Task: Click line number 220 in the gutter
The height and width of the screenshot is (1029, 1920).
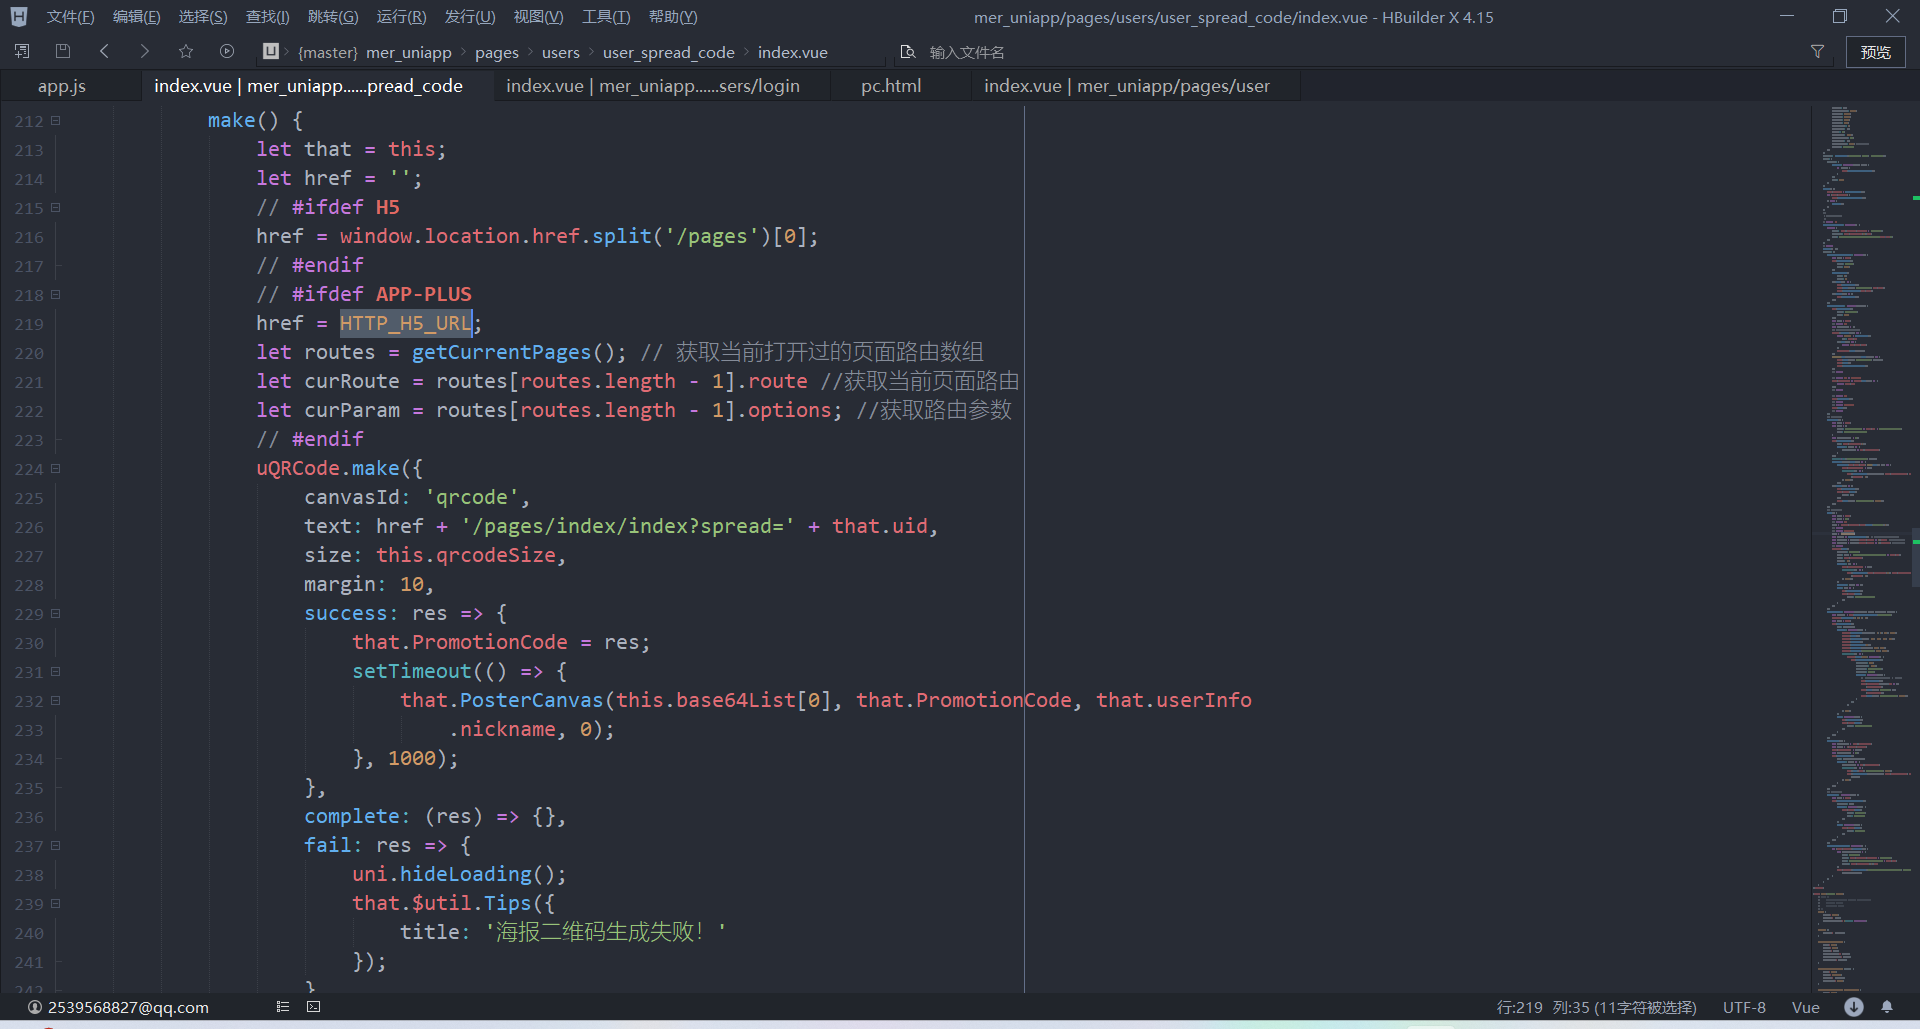Action: (29, 353)
